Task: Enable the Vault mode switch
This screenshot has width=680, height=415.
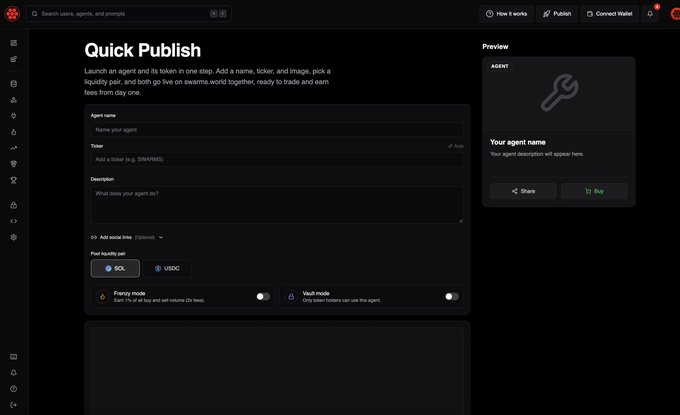Action: pyautogui.click(x=452, y=297)
